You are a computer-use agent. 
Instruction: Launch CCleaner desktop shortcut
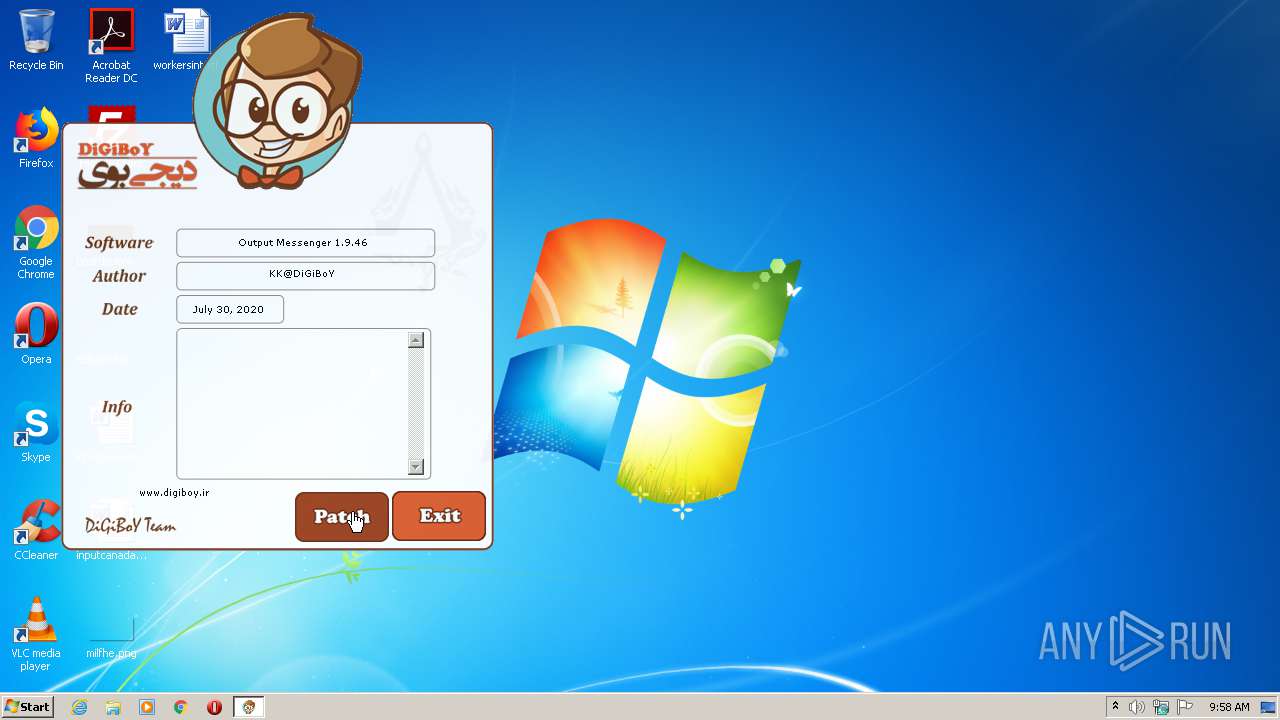(x=36, y=531)
